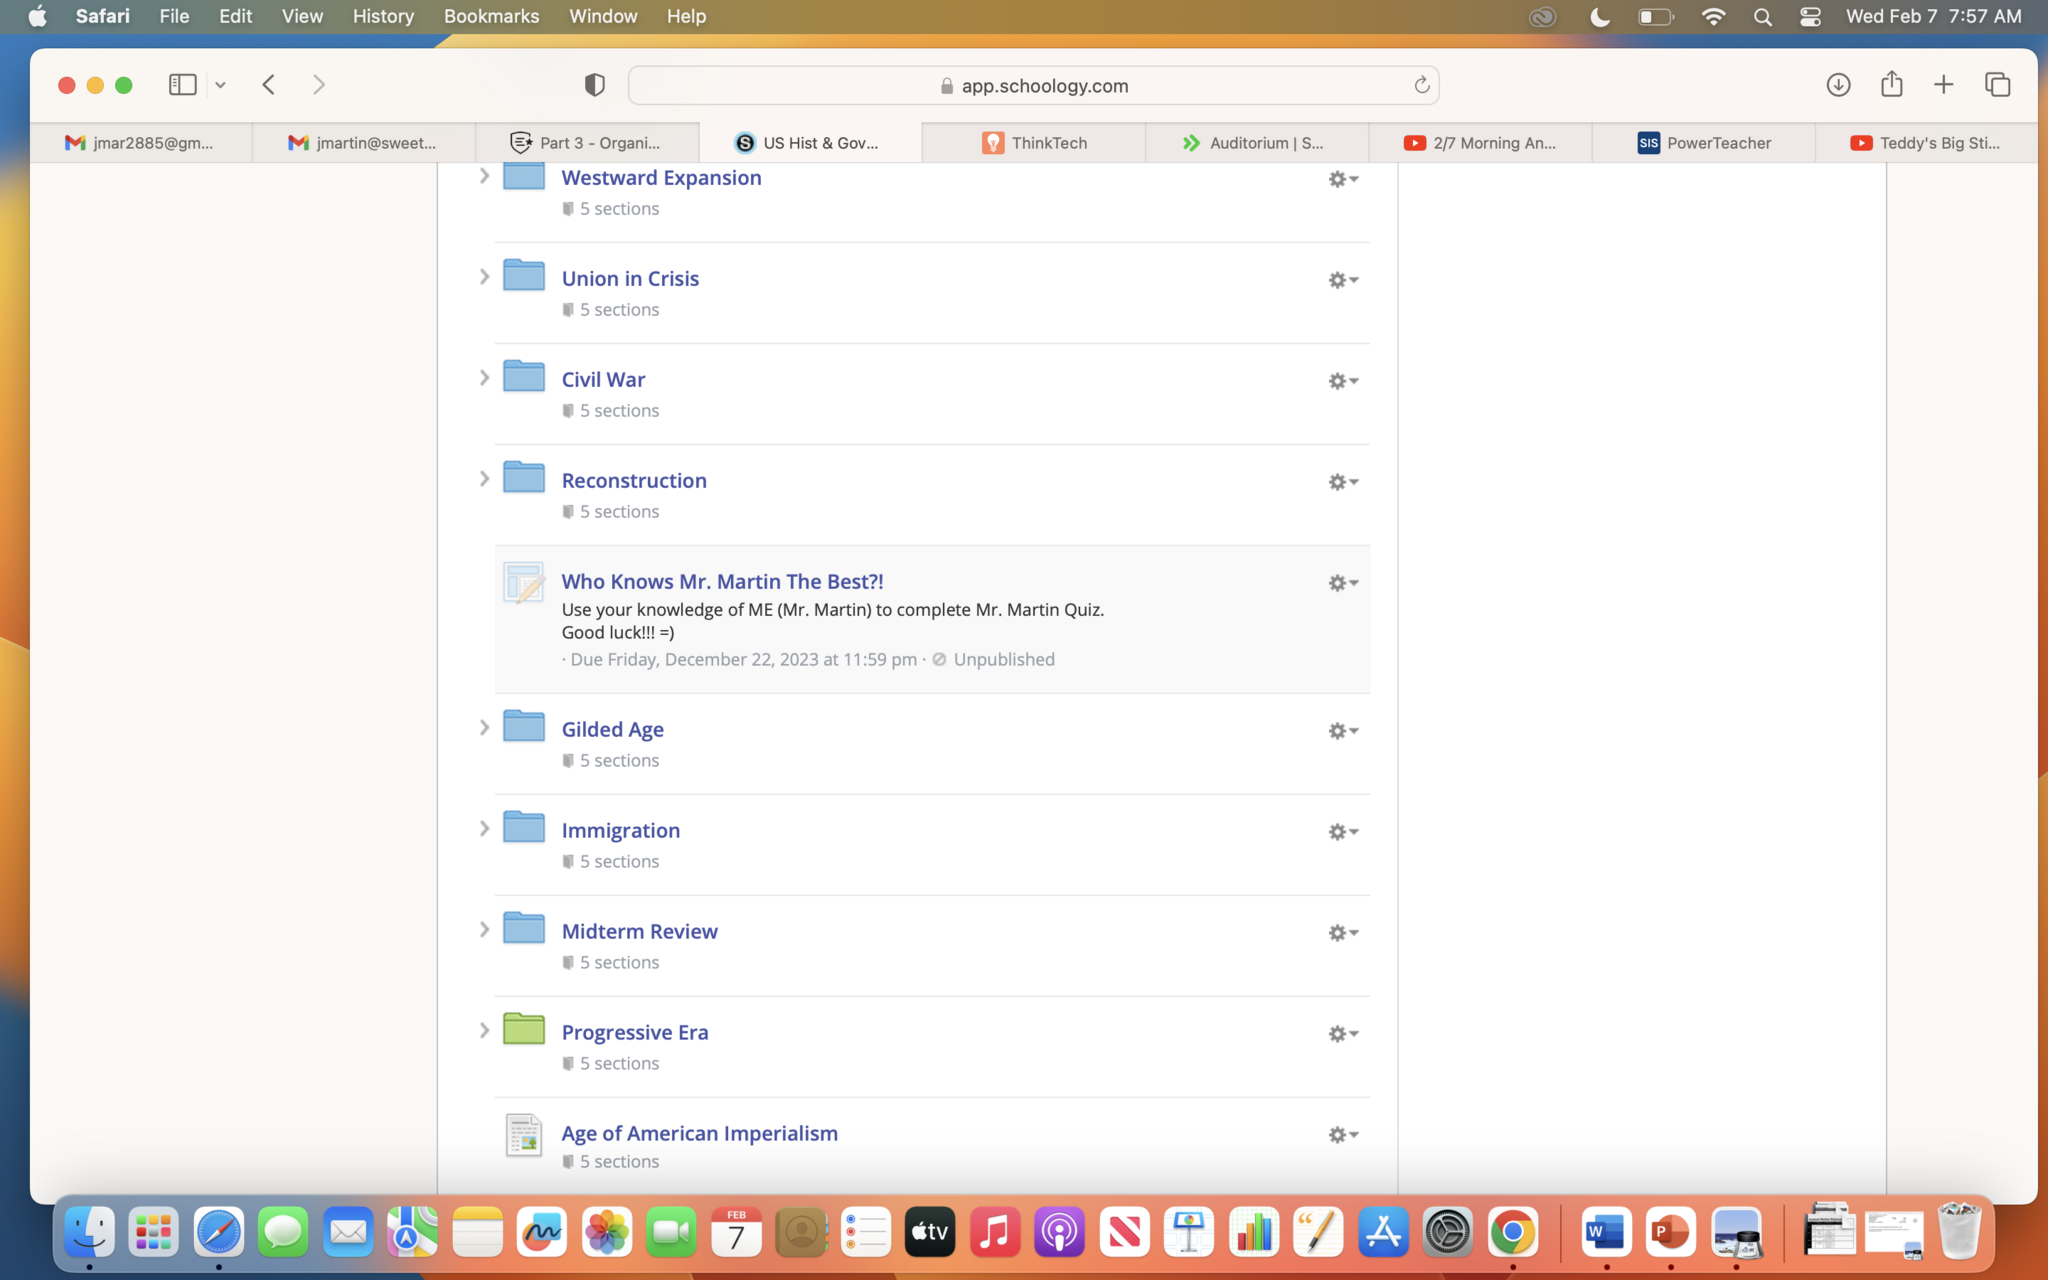Open the Bookmarks menu

491,16
